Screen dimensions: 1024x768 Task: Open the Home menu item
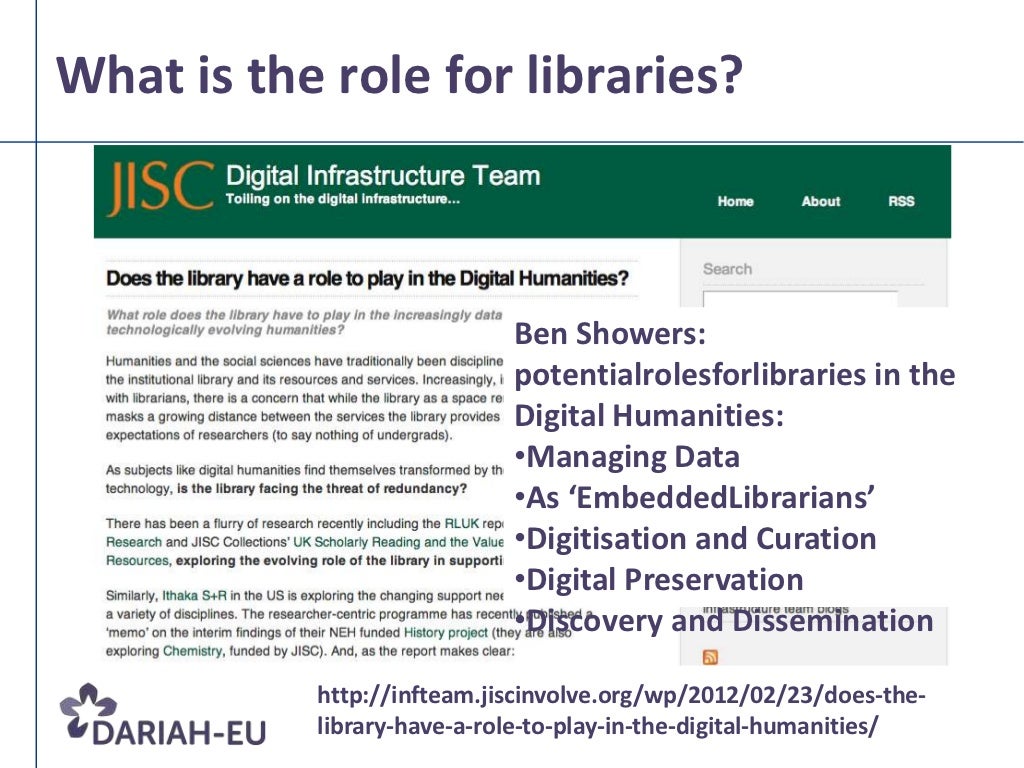pyautogui.click(x=735, y=201)
